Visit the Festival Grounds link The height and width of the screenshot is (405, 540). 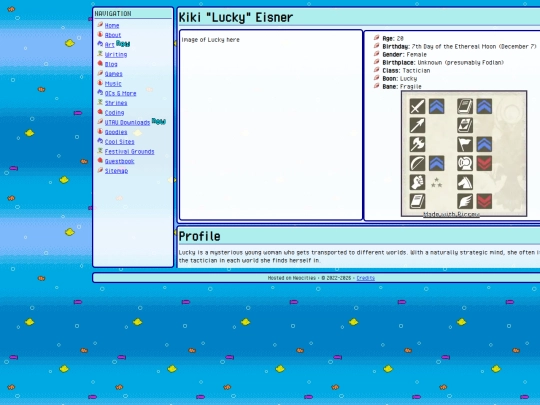tap(129, 152)
